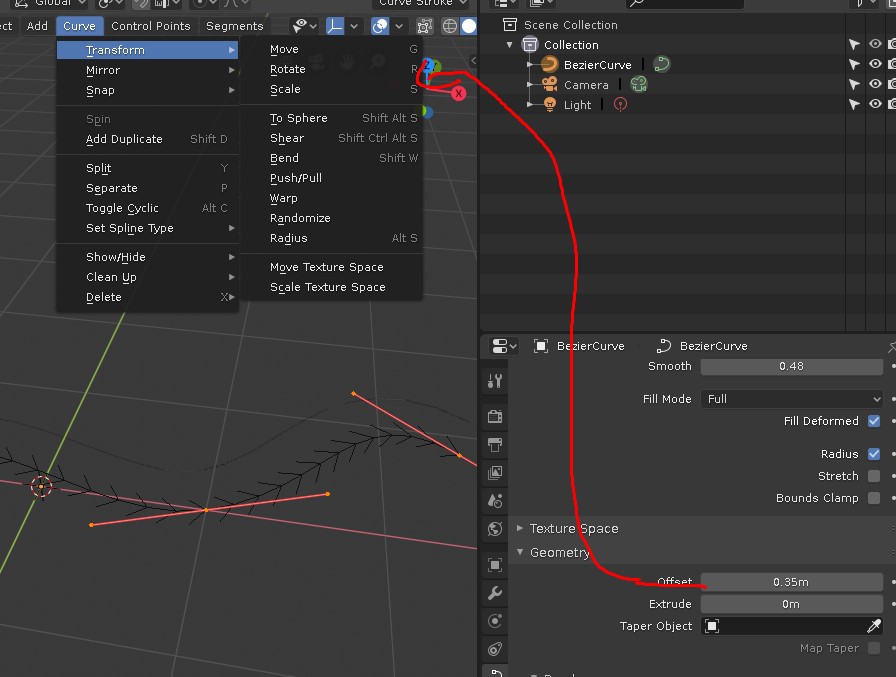Enable the Stretch checkbox

pyautogui.click(x=874, y=476)
